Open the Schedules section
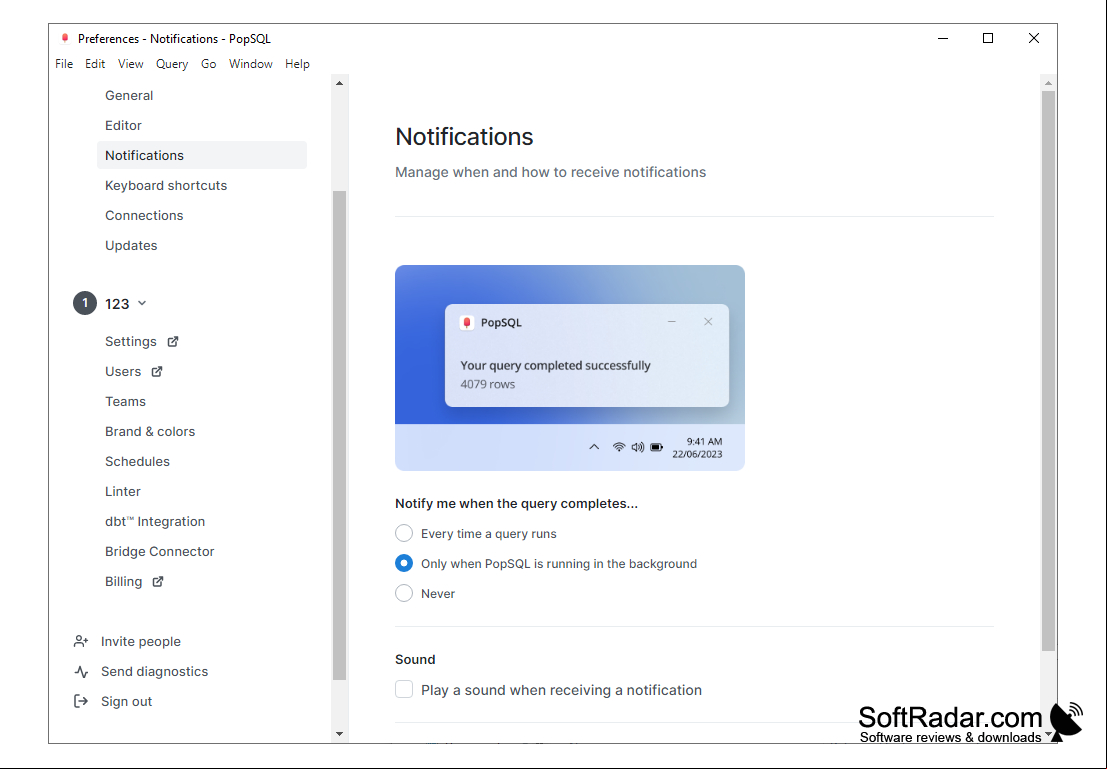 [138, 461]
